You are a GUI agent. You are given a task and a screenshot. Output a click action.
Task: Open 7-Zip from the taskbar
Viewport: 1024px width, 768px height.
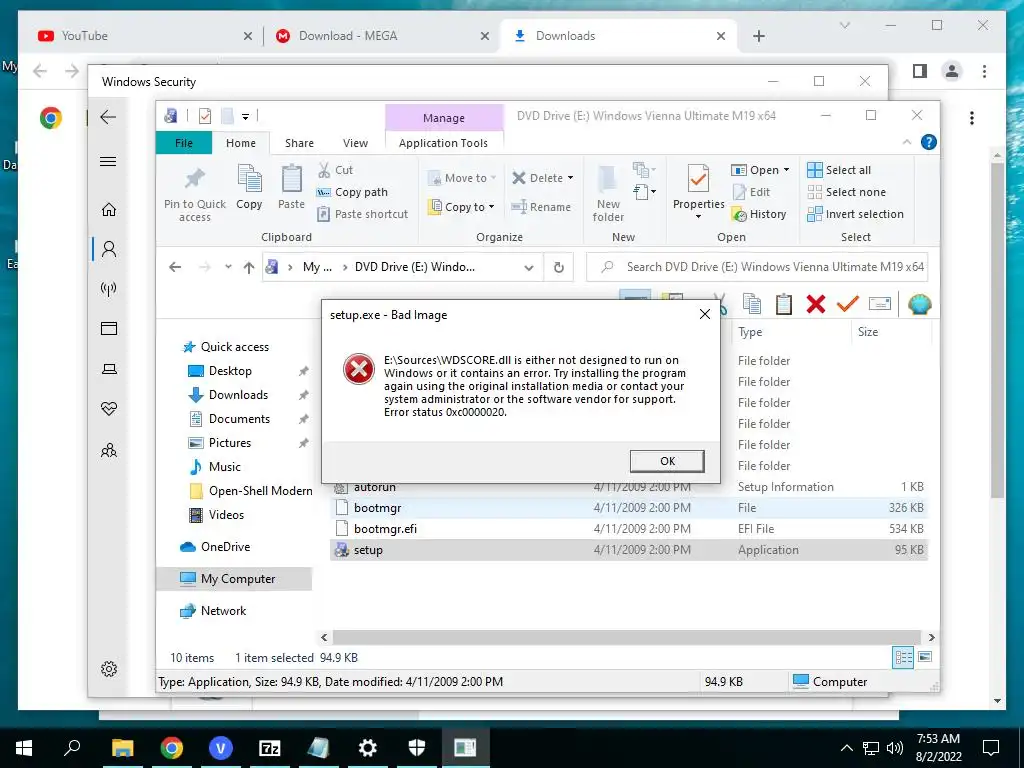coord(270,748)
